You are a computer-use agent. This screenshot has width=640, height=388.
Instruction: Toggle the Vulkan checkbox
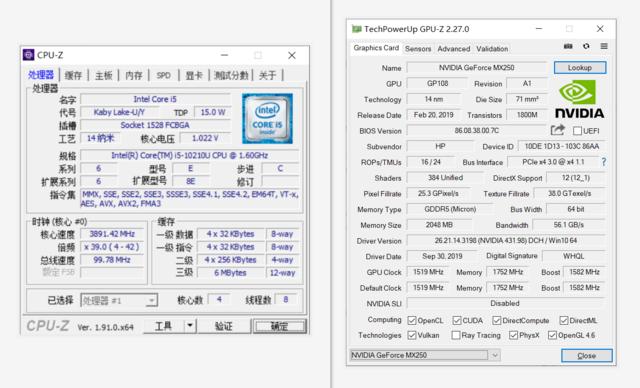tap(412, 335)
